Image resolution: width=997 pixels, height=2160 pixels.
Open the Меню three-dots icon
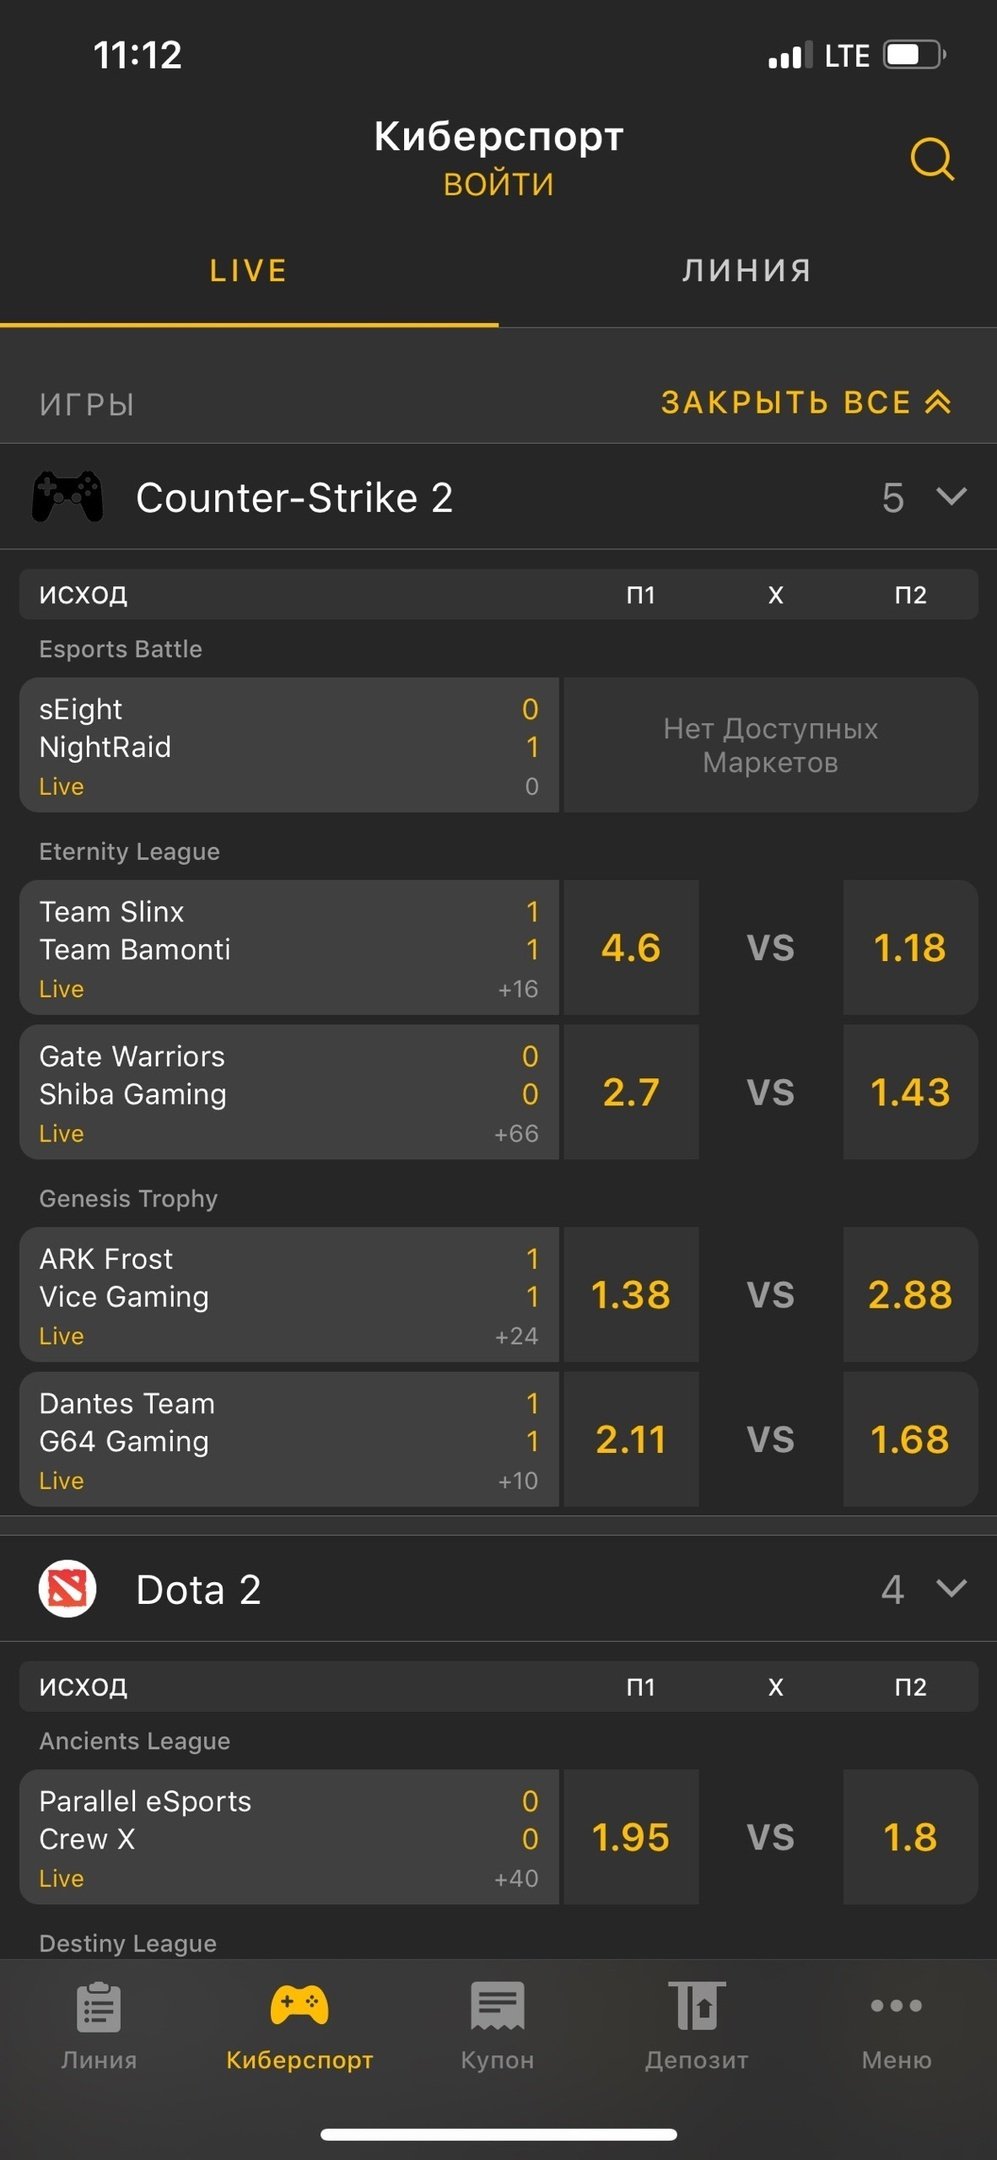(x=896, y=2005)
